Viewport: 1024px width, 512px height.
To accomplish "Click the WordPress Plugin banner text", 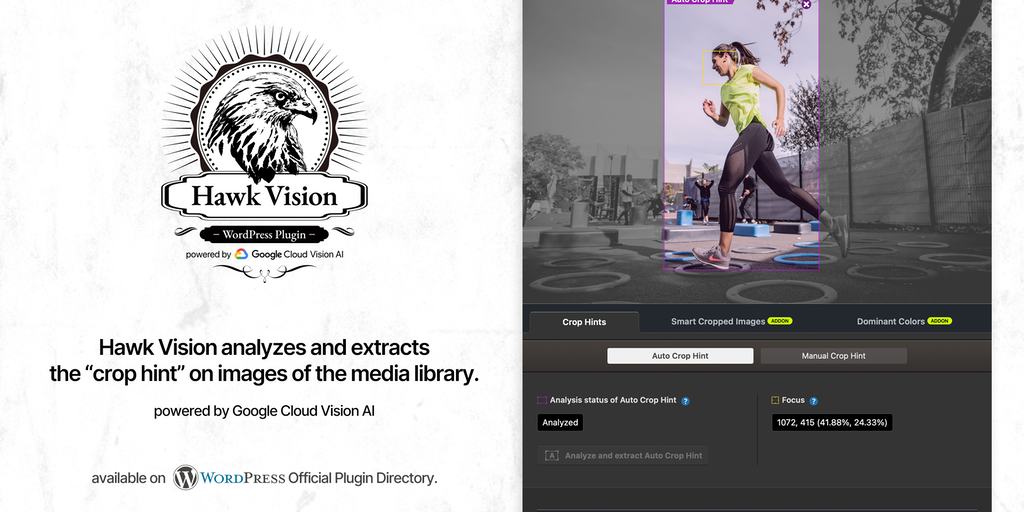I will click(x=264, y=234).
